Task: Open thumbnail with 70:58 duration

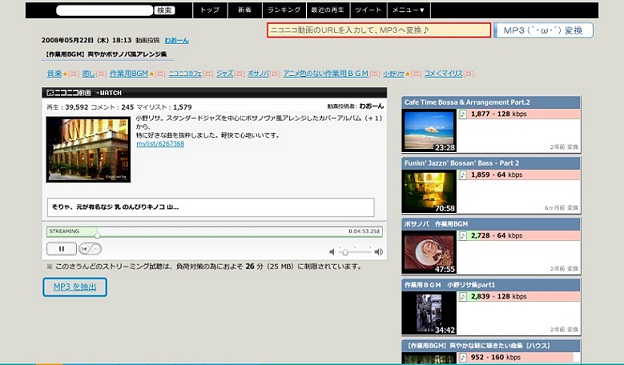Action: point(429,191)
